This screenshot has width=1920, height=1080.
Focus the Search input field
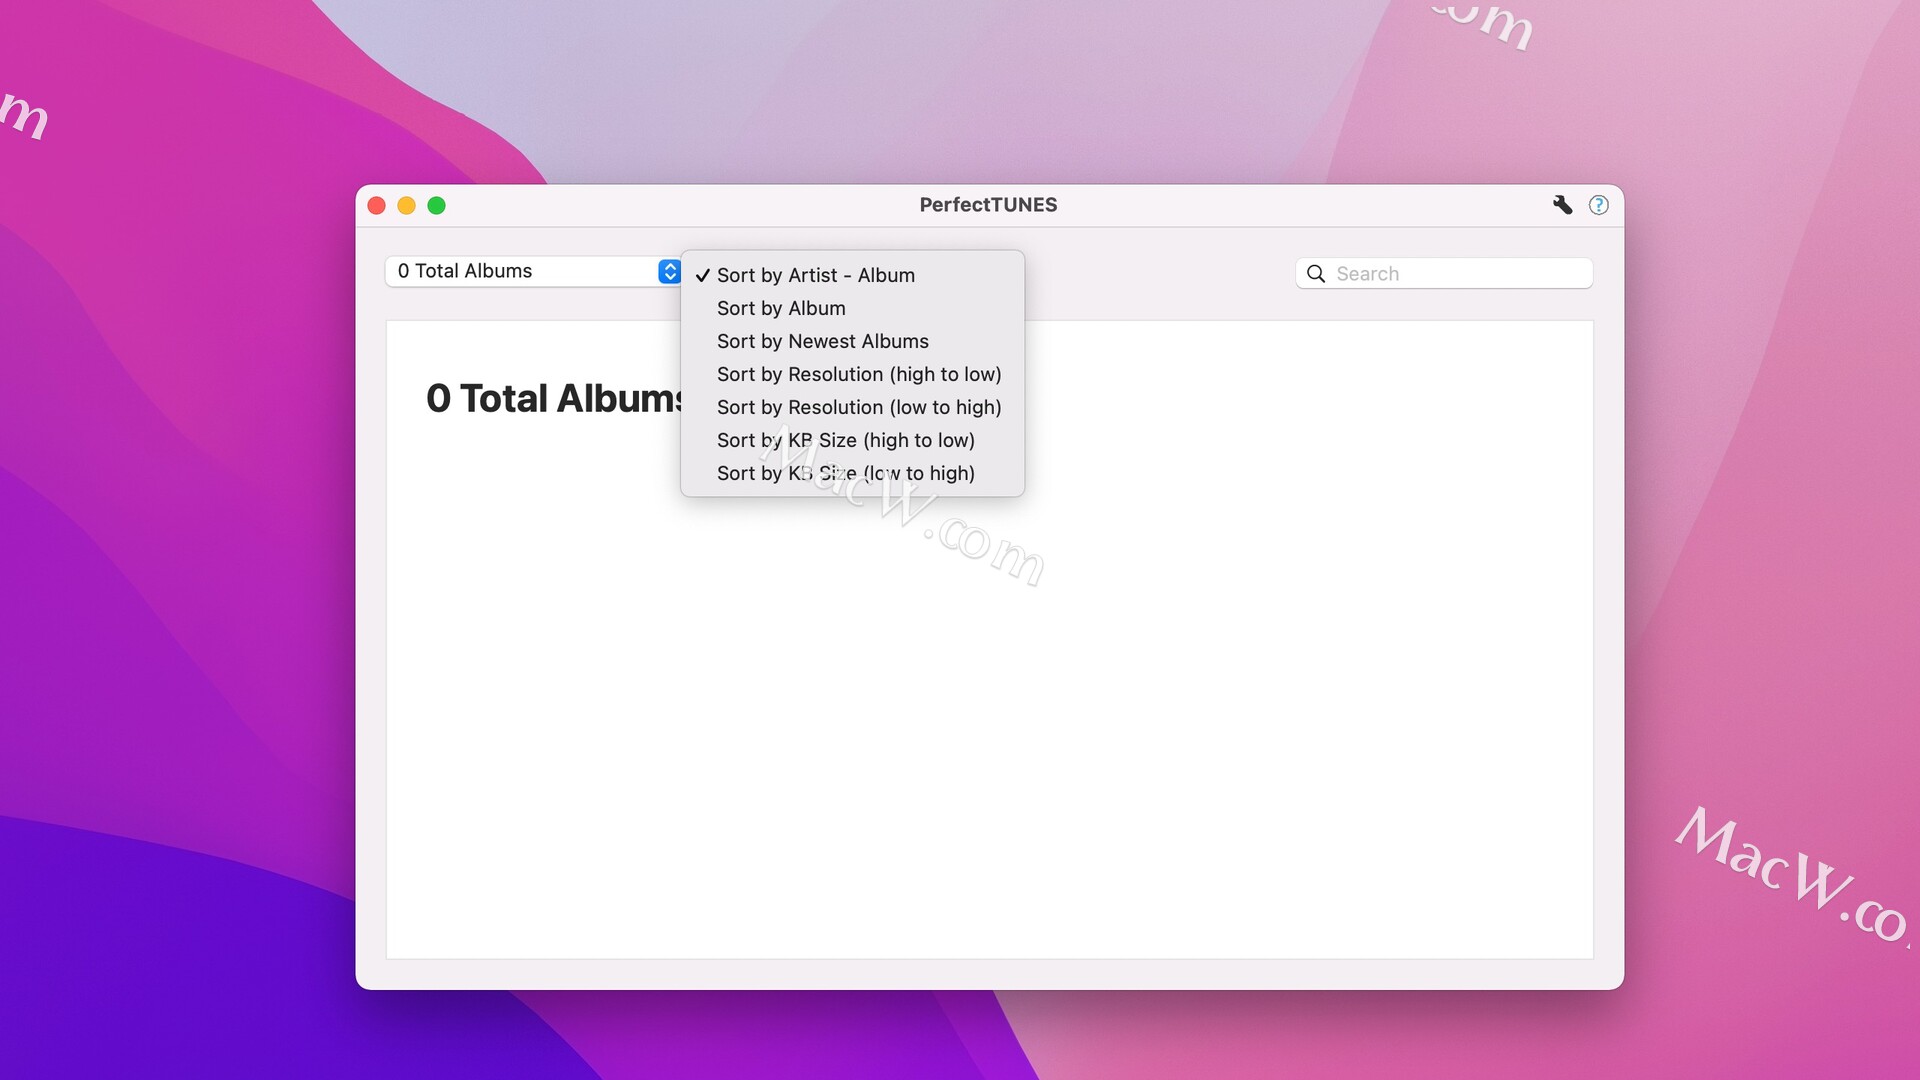1444,274
